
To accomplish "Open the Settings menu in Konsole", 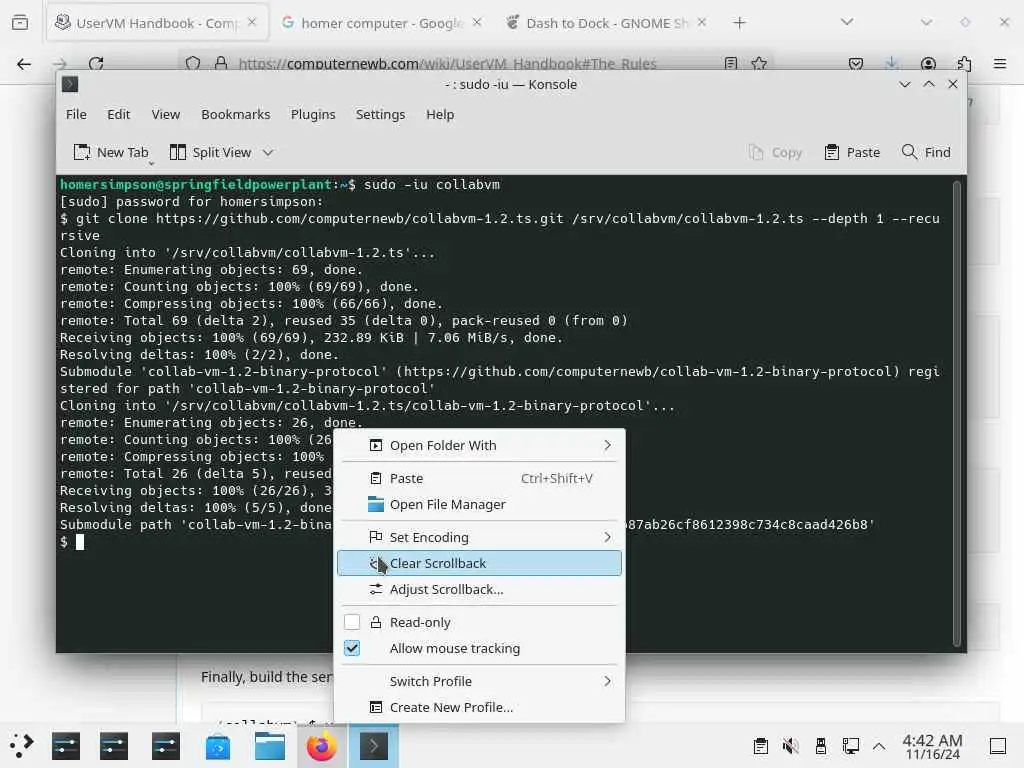I will [x=380, y=114].
